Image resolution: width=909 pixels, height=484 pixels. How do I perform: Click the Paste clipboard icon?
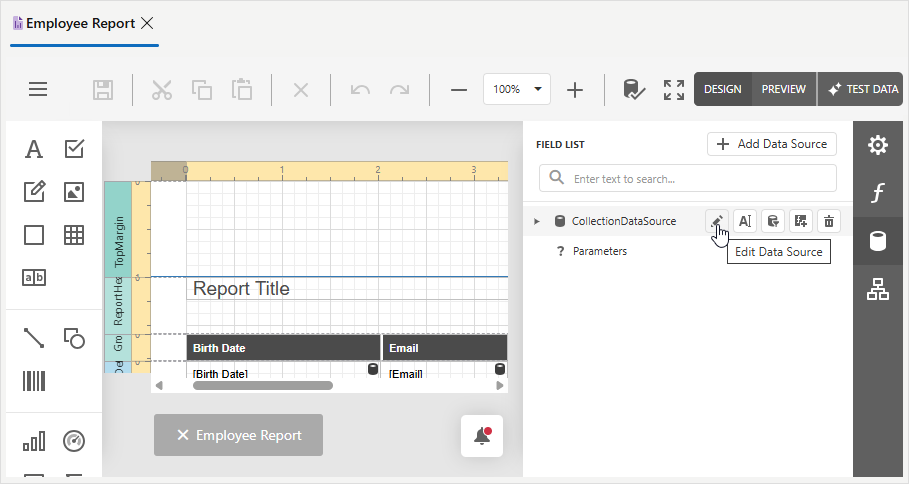(242, 90)
